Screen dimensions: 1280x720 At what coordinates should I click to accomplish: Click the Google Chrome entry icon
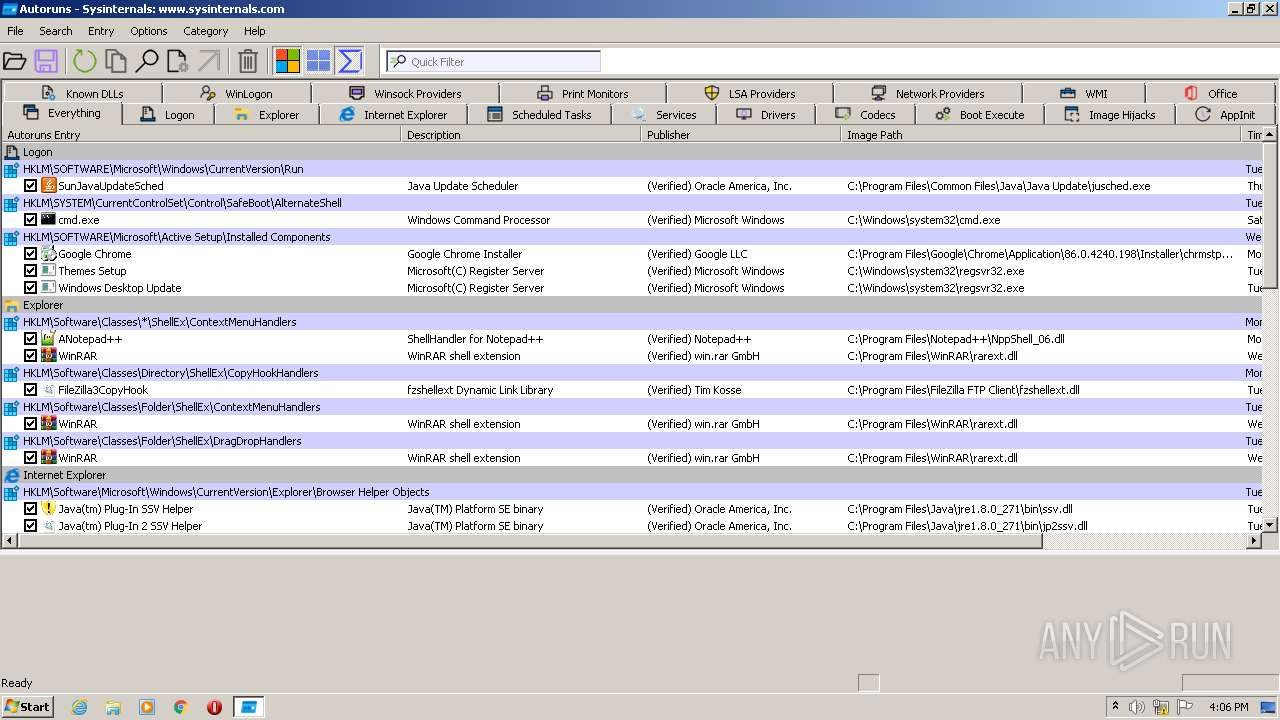(48, 253)
